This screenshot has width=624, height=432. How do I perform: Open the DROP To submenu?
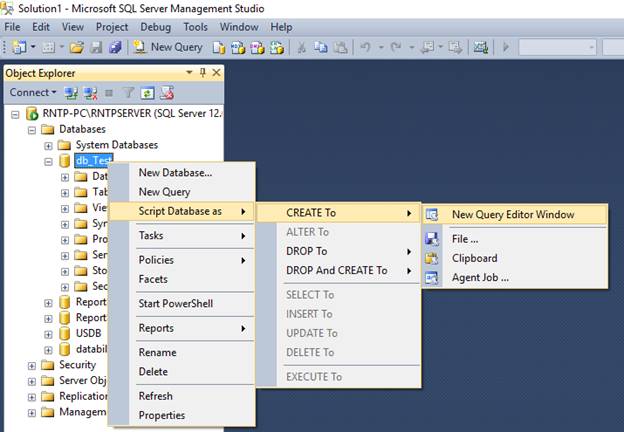point(339,251)
